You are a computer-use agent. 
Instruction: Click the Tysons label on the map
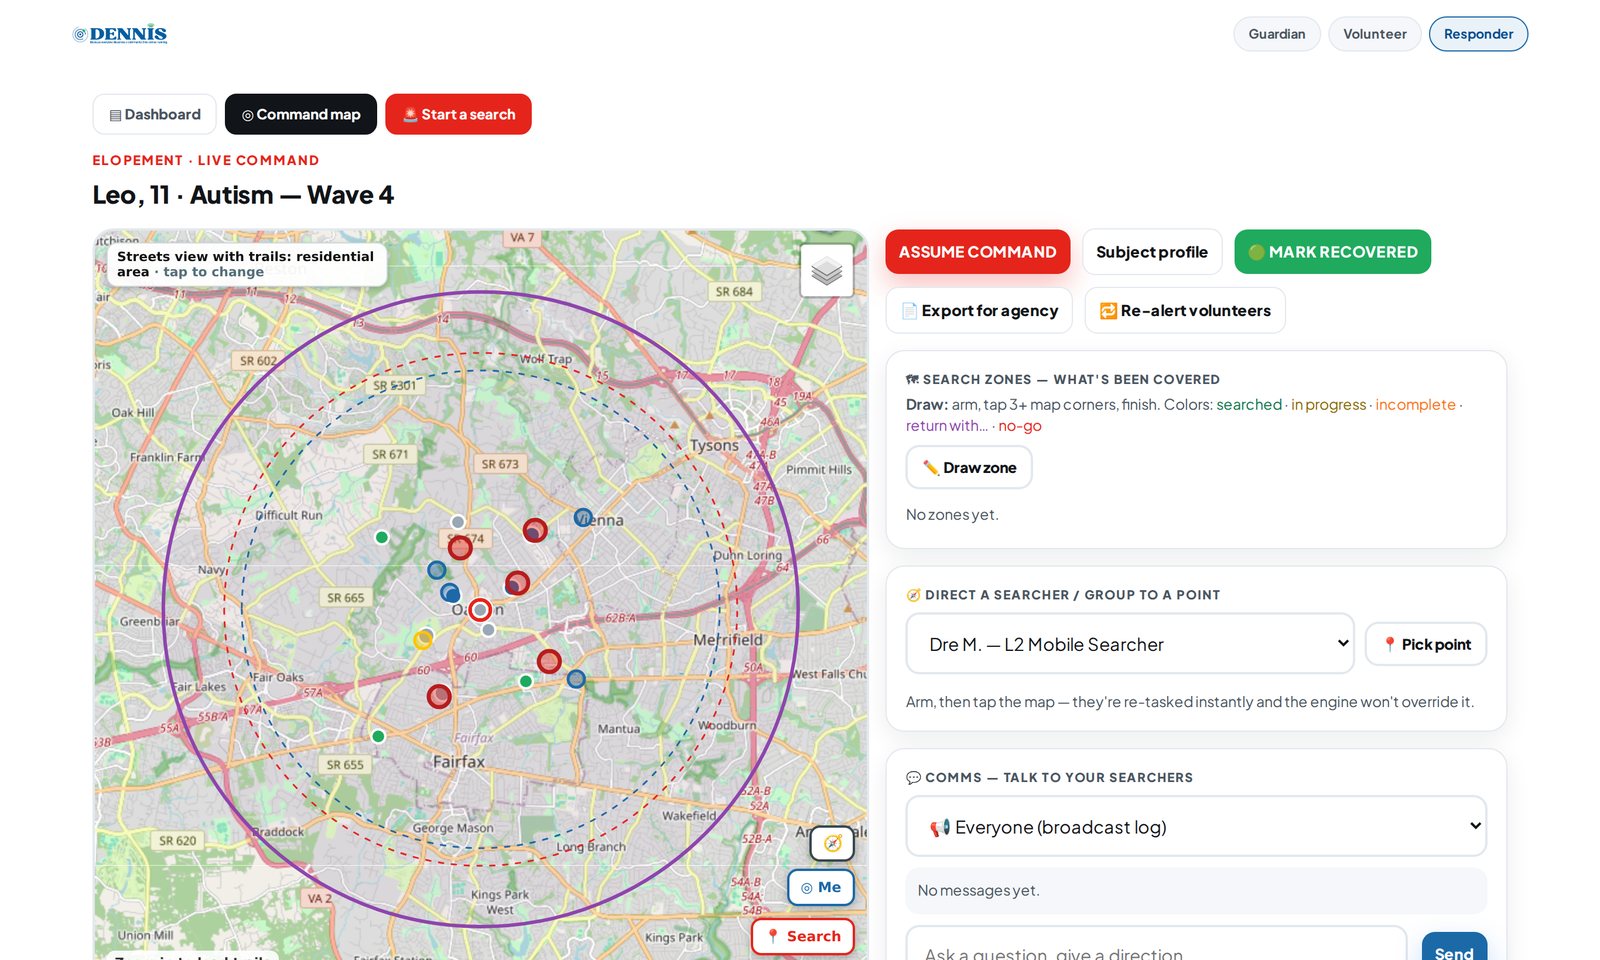point(714,445)
